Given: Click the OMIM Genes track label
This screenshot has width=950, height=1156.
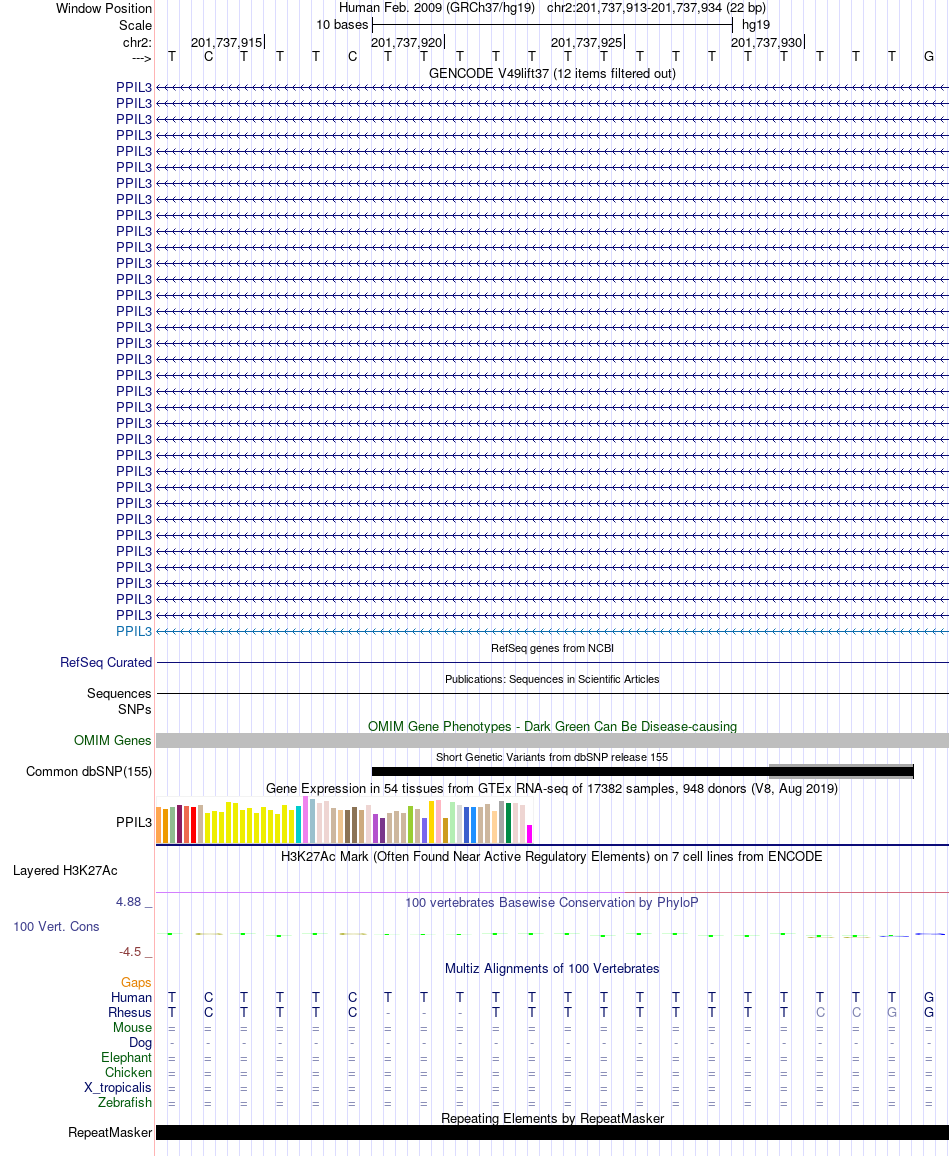Looking at the screenshot, I should pyautogui.click(x=113, y=741).
